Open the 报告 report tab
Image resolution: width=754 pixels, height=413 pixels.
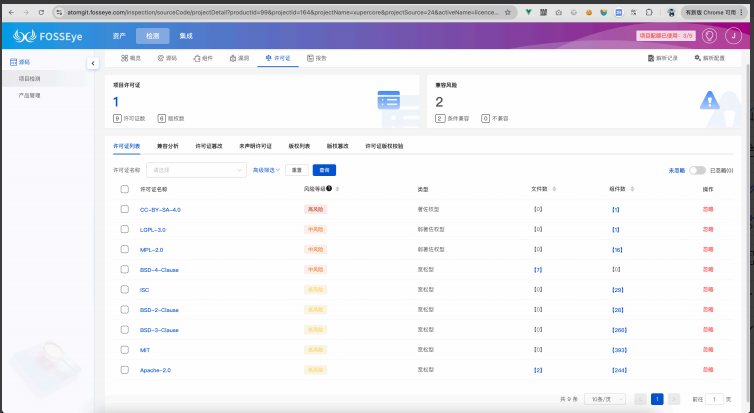pos(317,58)
